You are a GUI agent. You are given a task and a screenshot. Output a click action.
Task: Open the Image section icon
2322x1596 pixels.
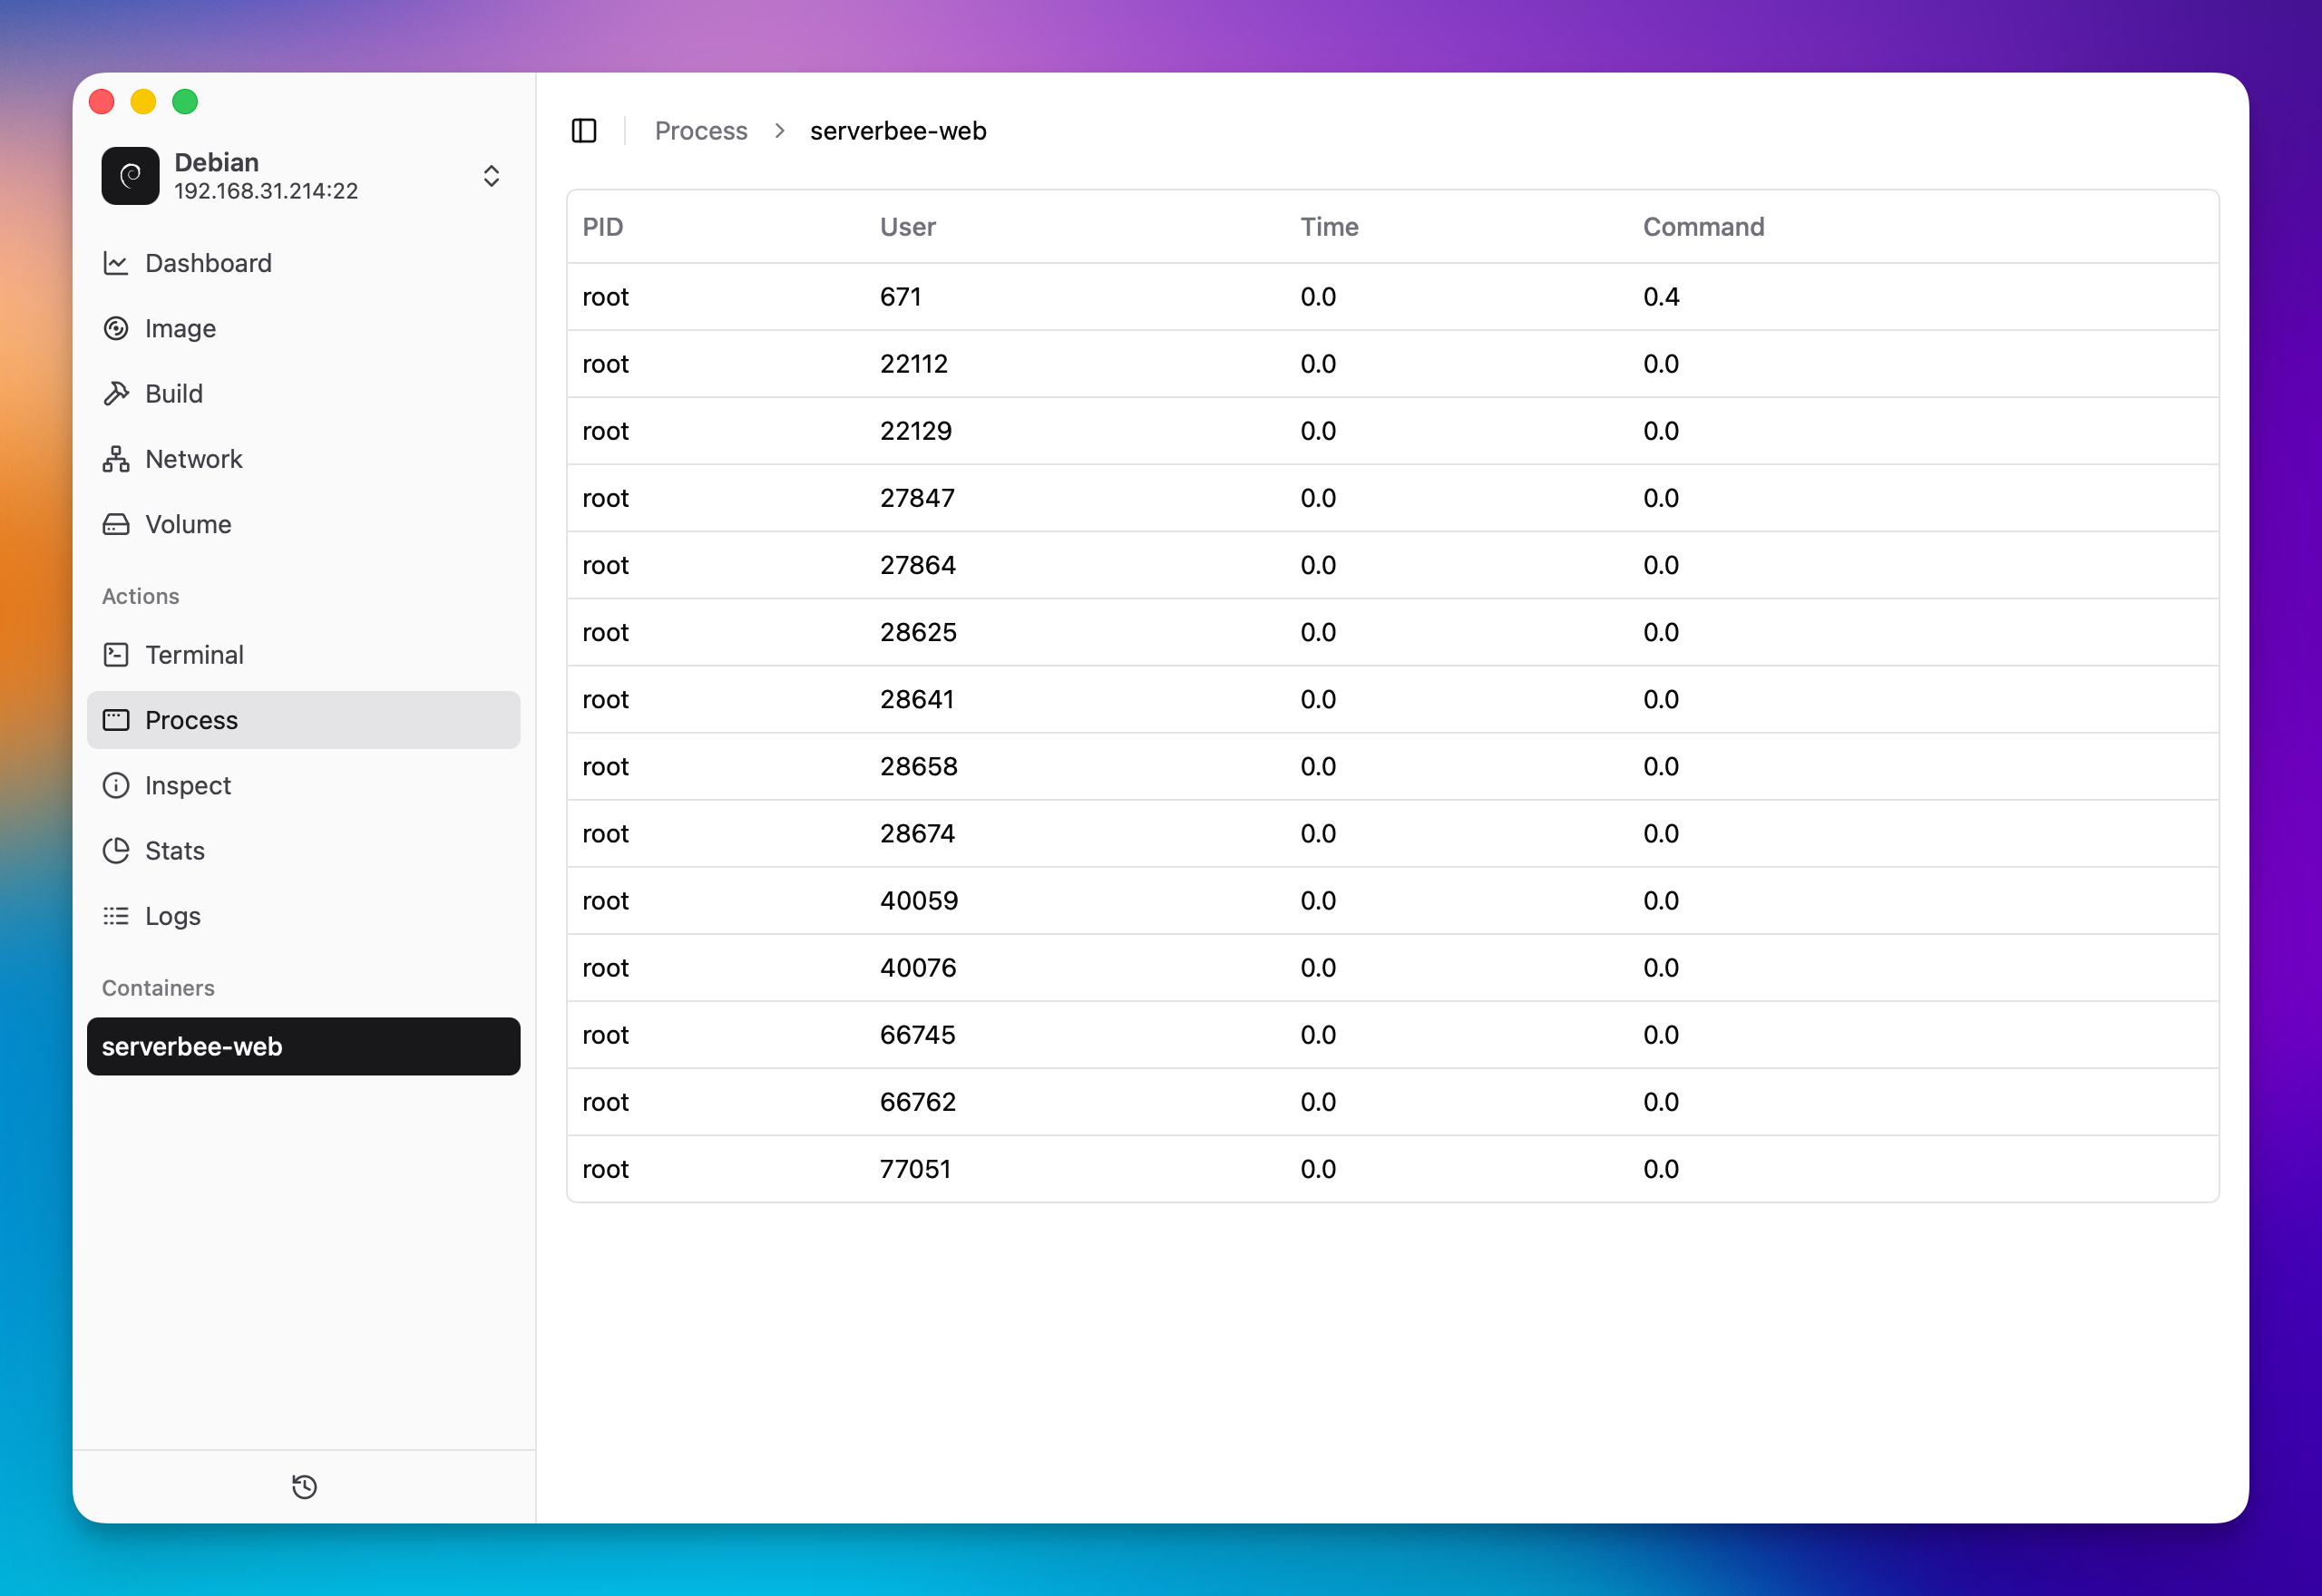pyautogui.click(x=116, y=328)
